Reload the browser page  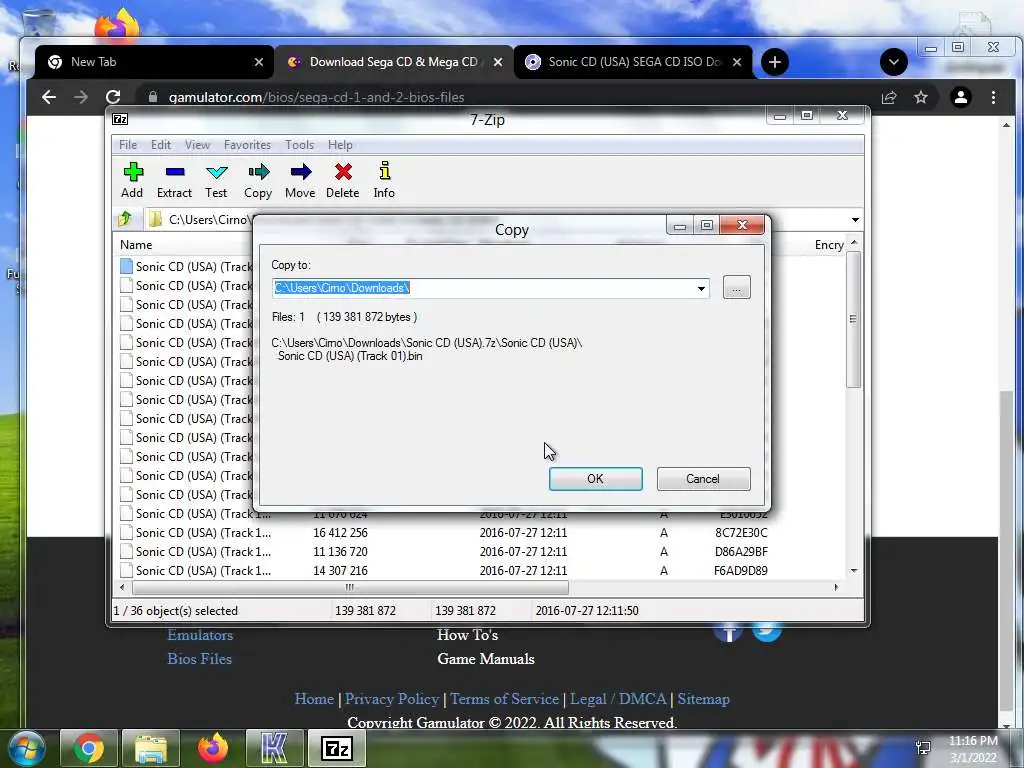click(x=113, y=97)
